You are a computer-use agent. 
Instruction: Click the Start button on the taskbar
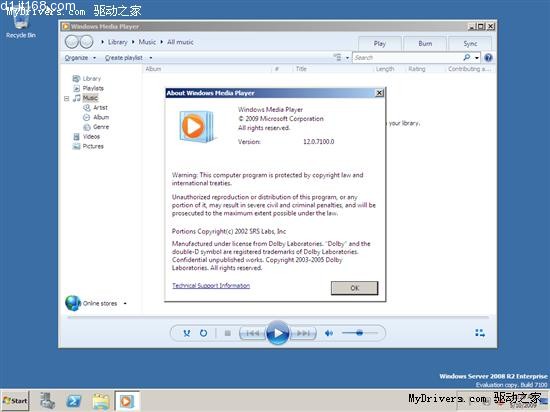tap(15, 401)
